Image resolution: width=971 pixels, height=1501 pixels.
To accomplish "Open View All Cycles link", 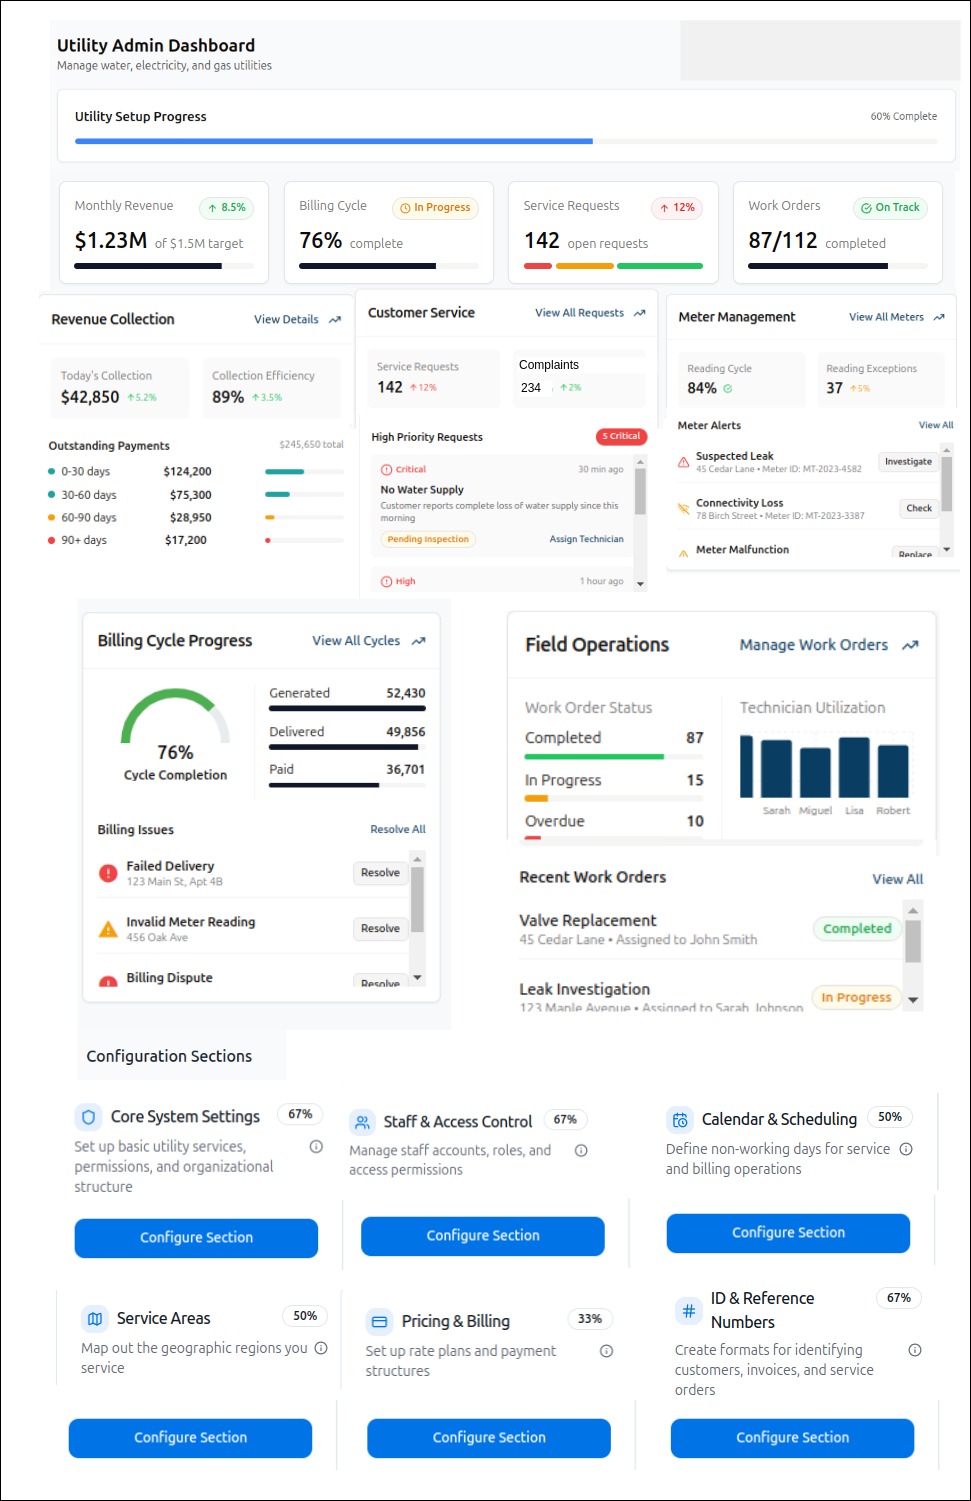I will click(x=356, y=641).
